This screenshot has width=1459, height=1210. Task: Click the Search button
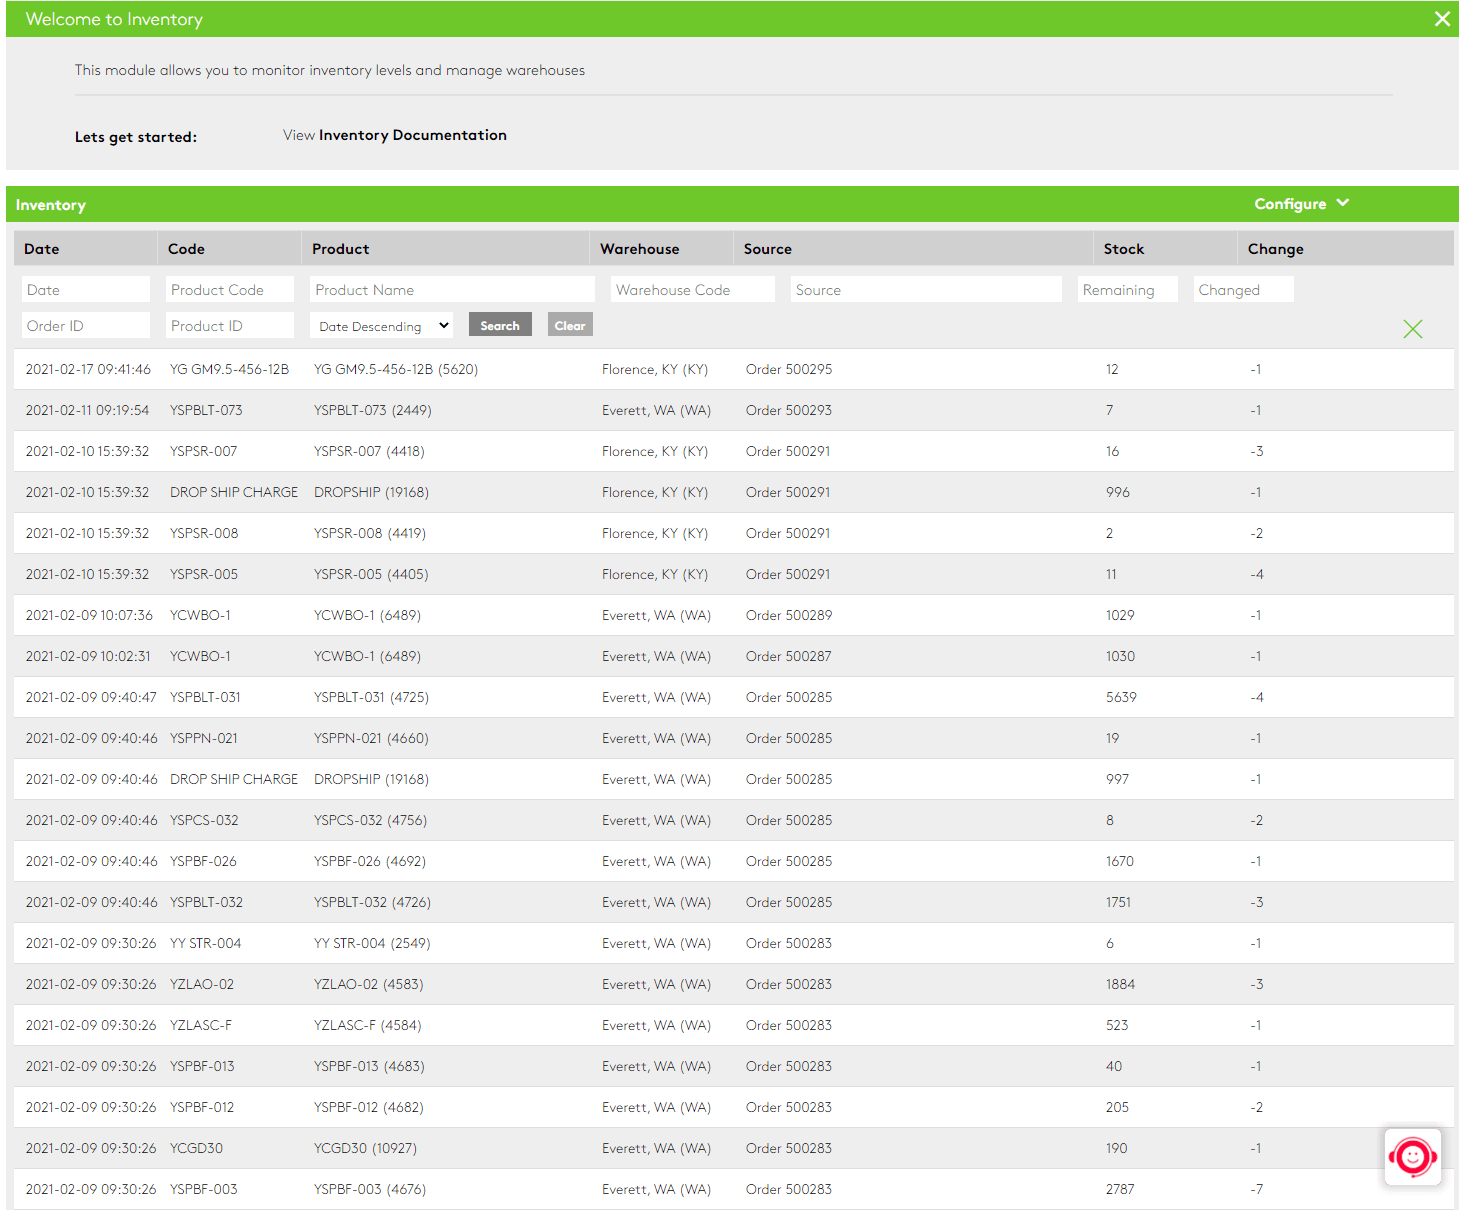point(500,324)
